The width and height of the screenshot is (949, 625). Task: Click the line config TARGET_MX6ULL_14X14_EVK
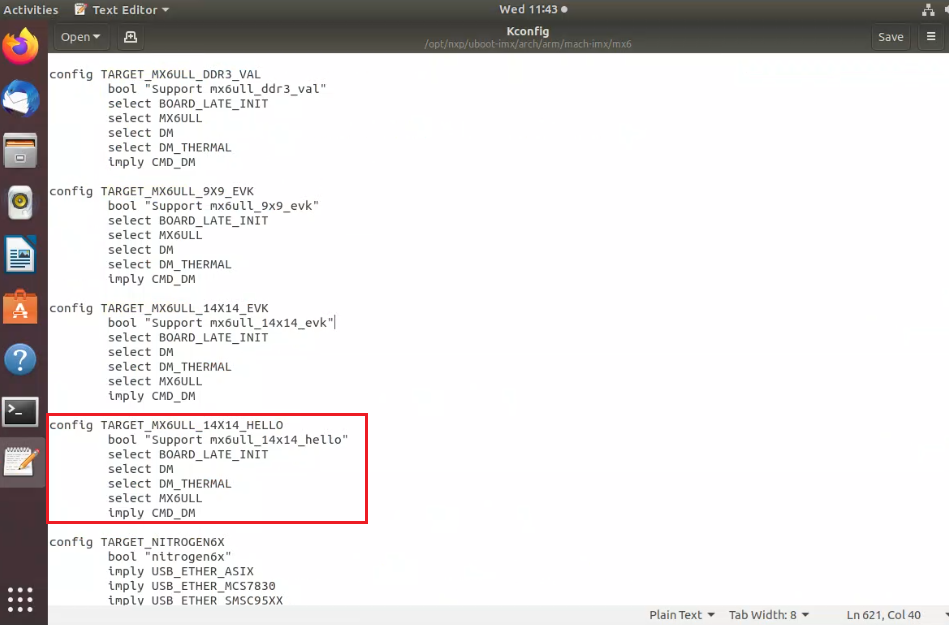[159, 308]
